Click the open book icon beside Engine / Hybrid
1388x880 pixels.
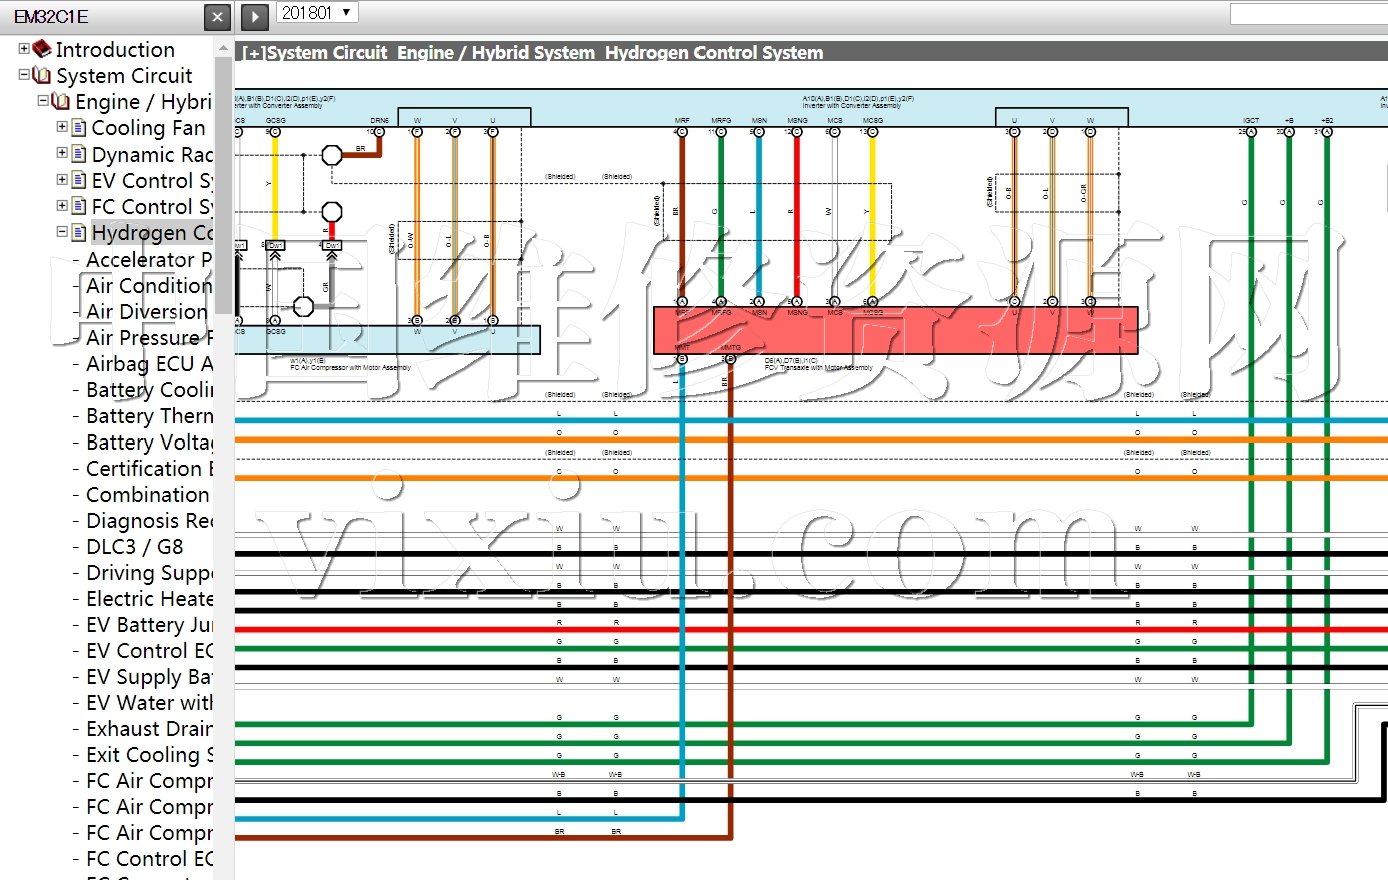(x=61, y=101)
